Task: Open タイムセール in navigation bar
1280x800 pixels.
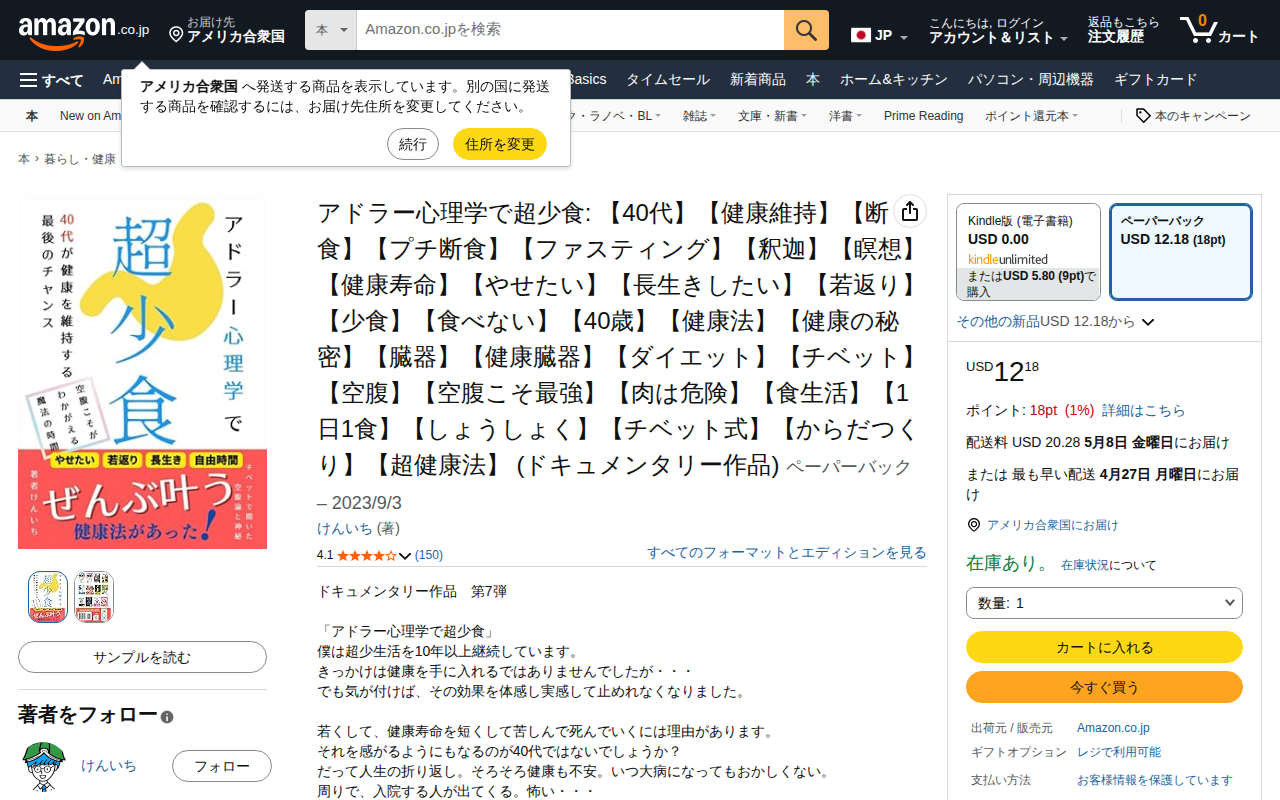Action: pos(668,80)
